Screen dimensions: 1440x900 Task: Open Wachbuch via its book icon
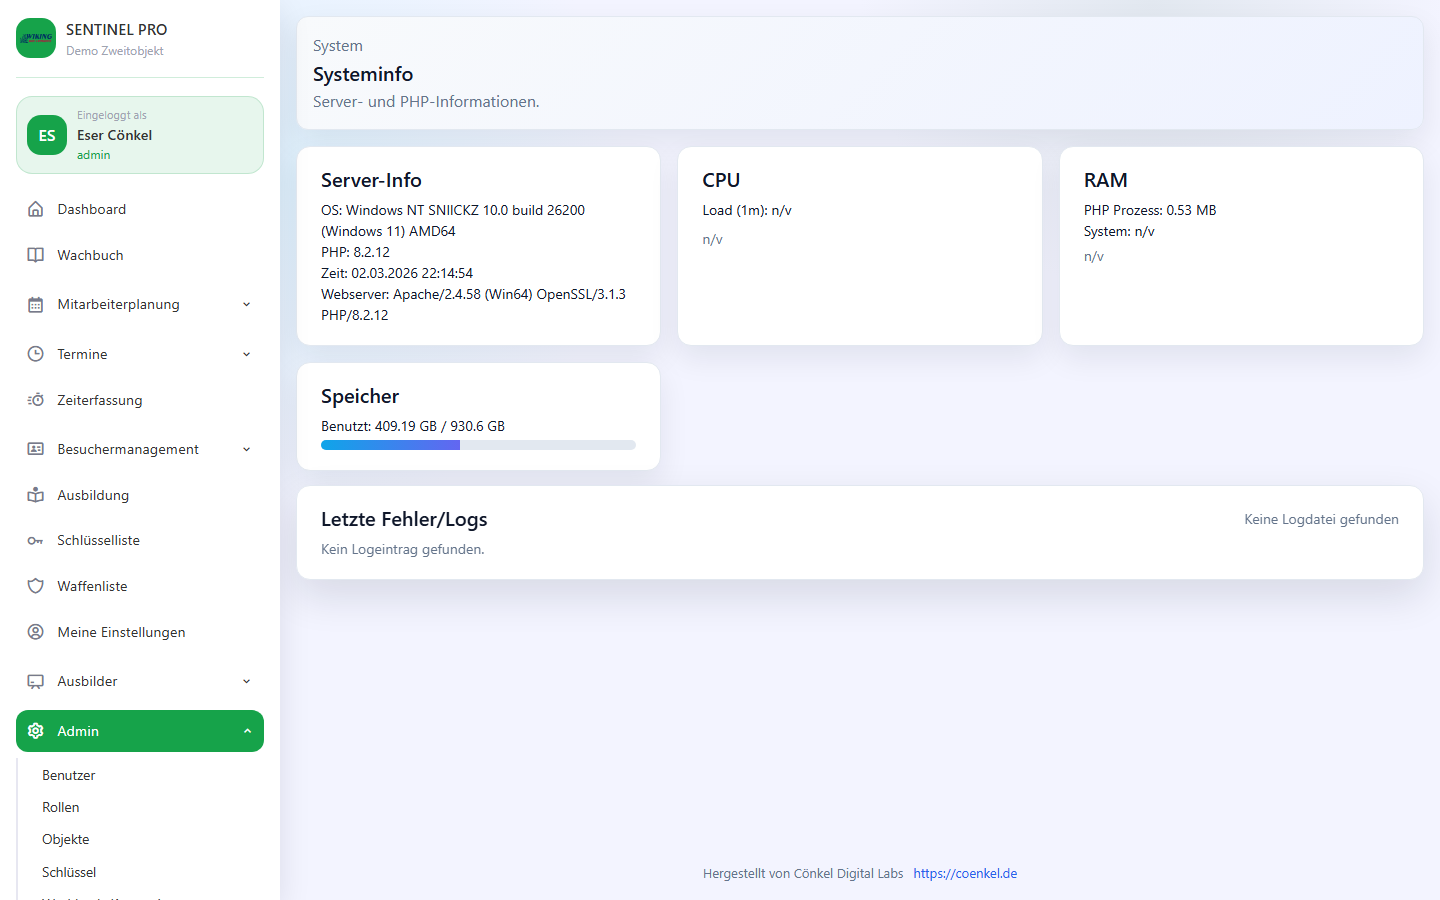point(35,255)
